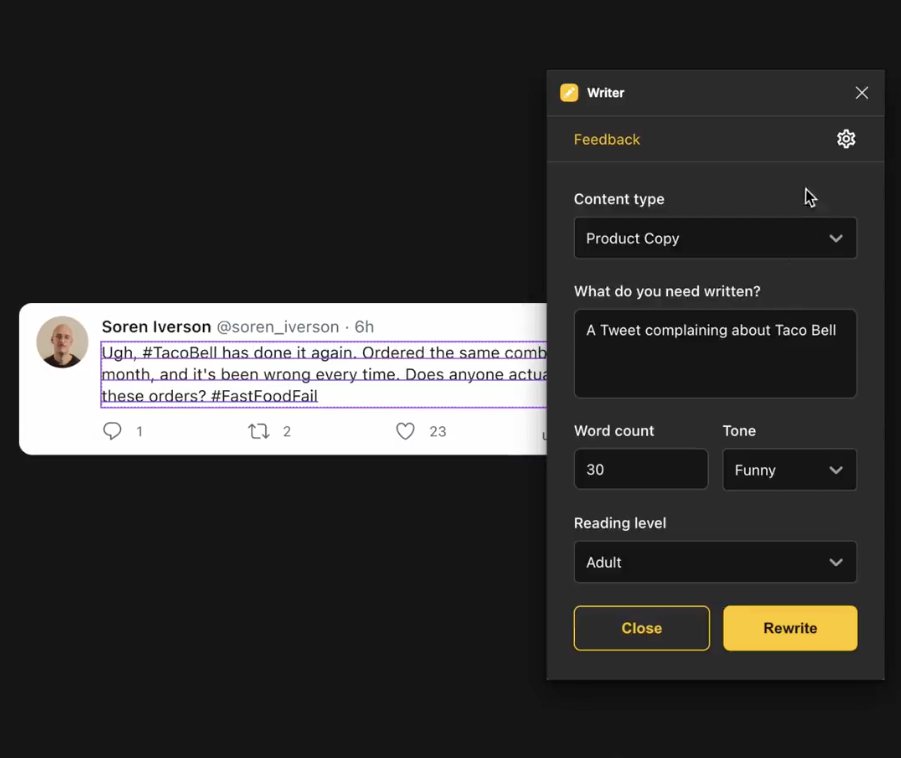
Task: Click the 'Word count' label
Action: pos(614,431)
